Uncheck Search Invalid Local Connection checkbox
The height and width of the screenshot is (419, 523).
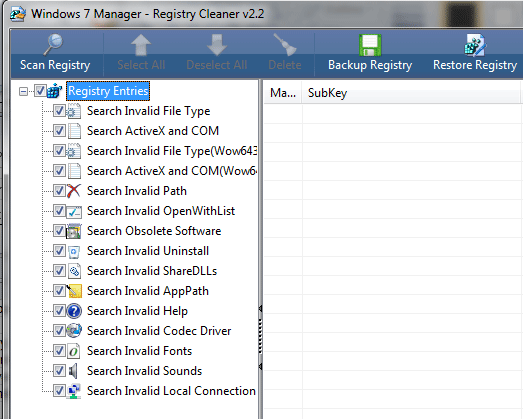coord(59,391)
